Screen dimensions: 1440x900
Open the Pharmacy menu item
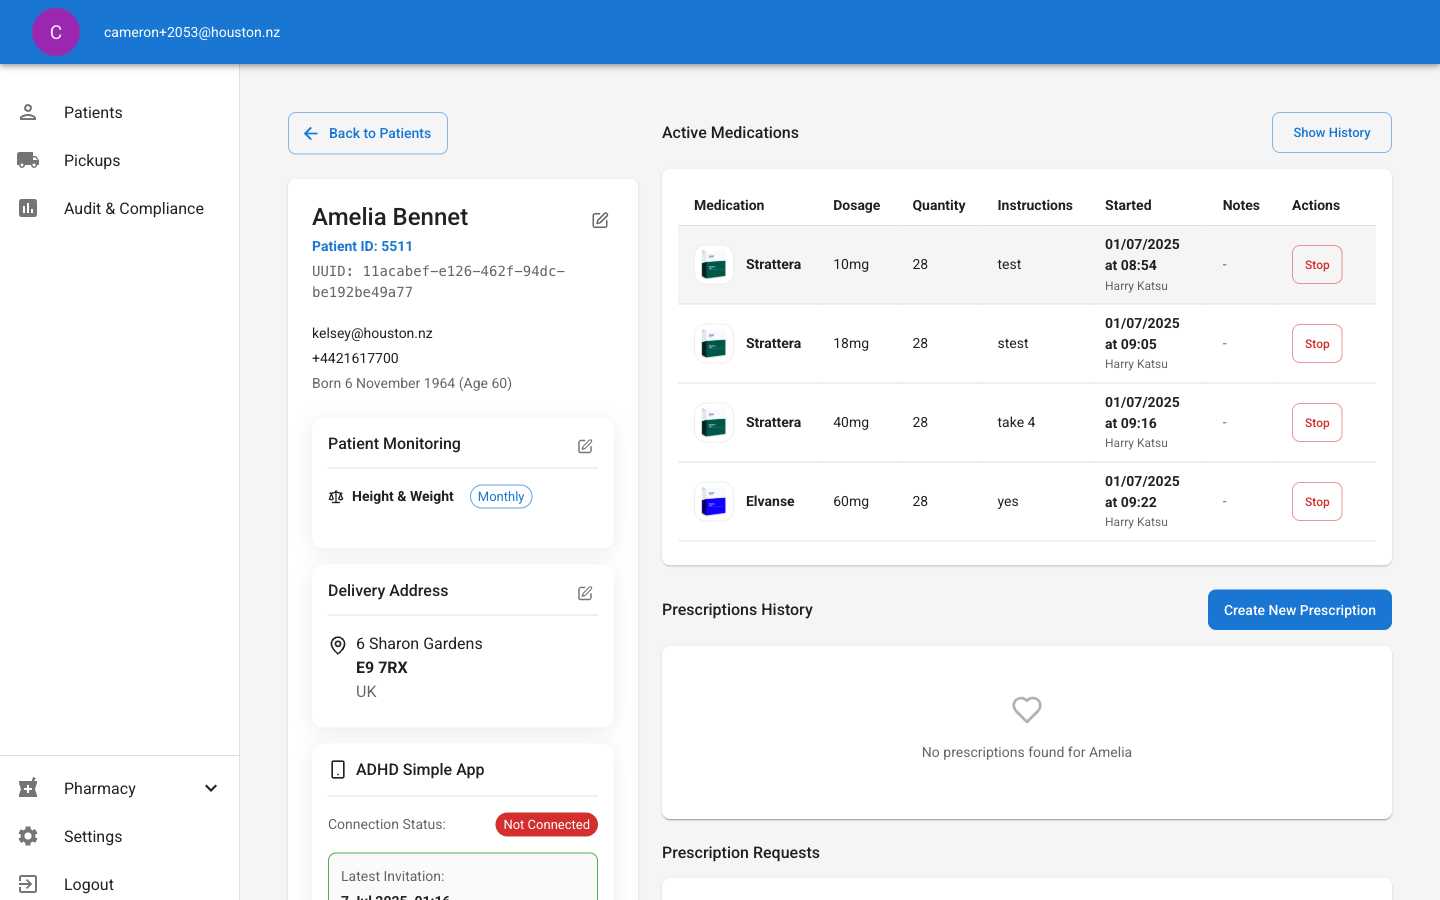(119, 788)
